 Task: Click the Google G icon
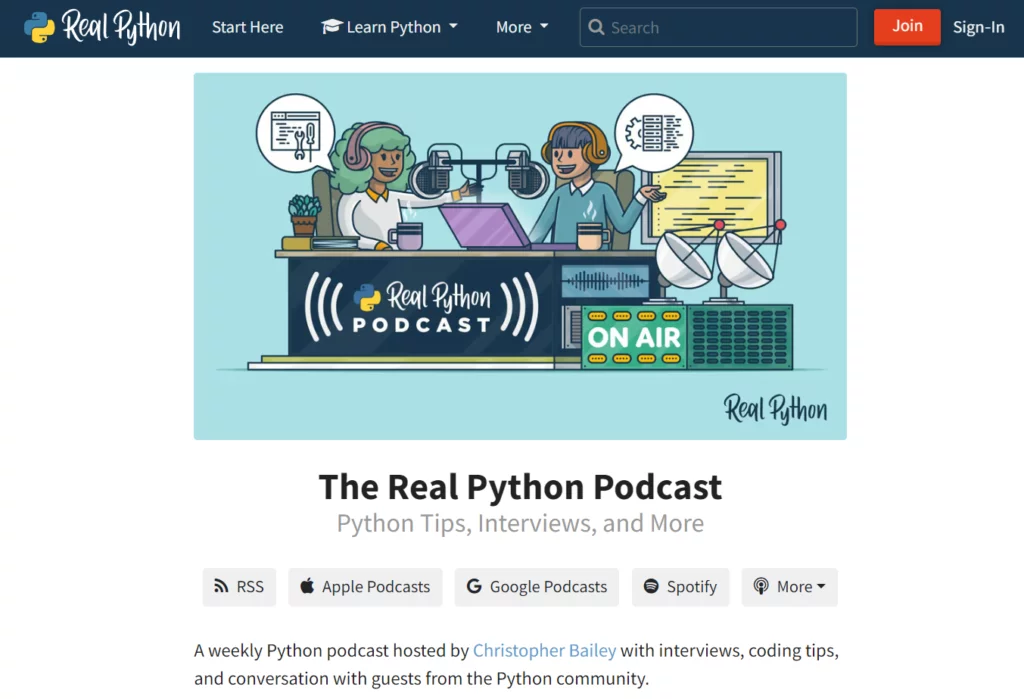(474, 586)
